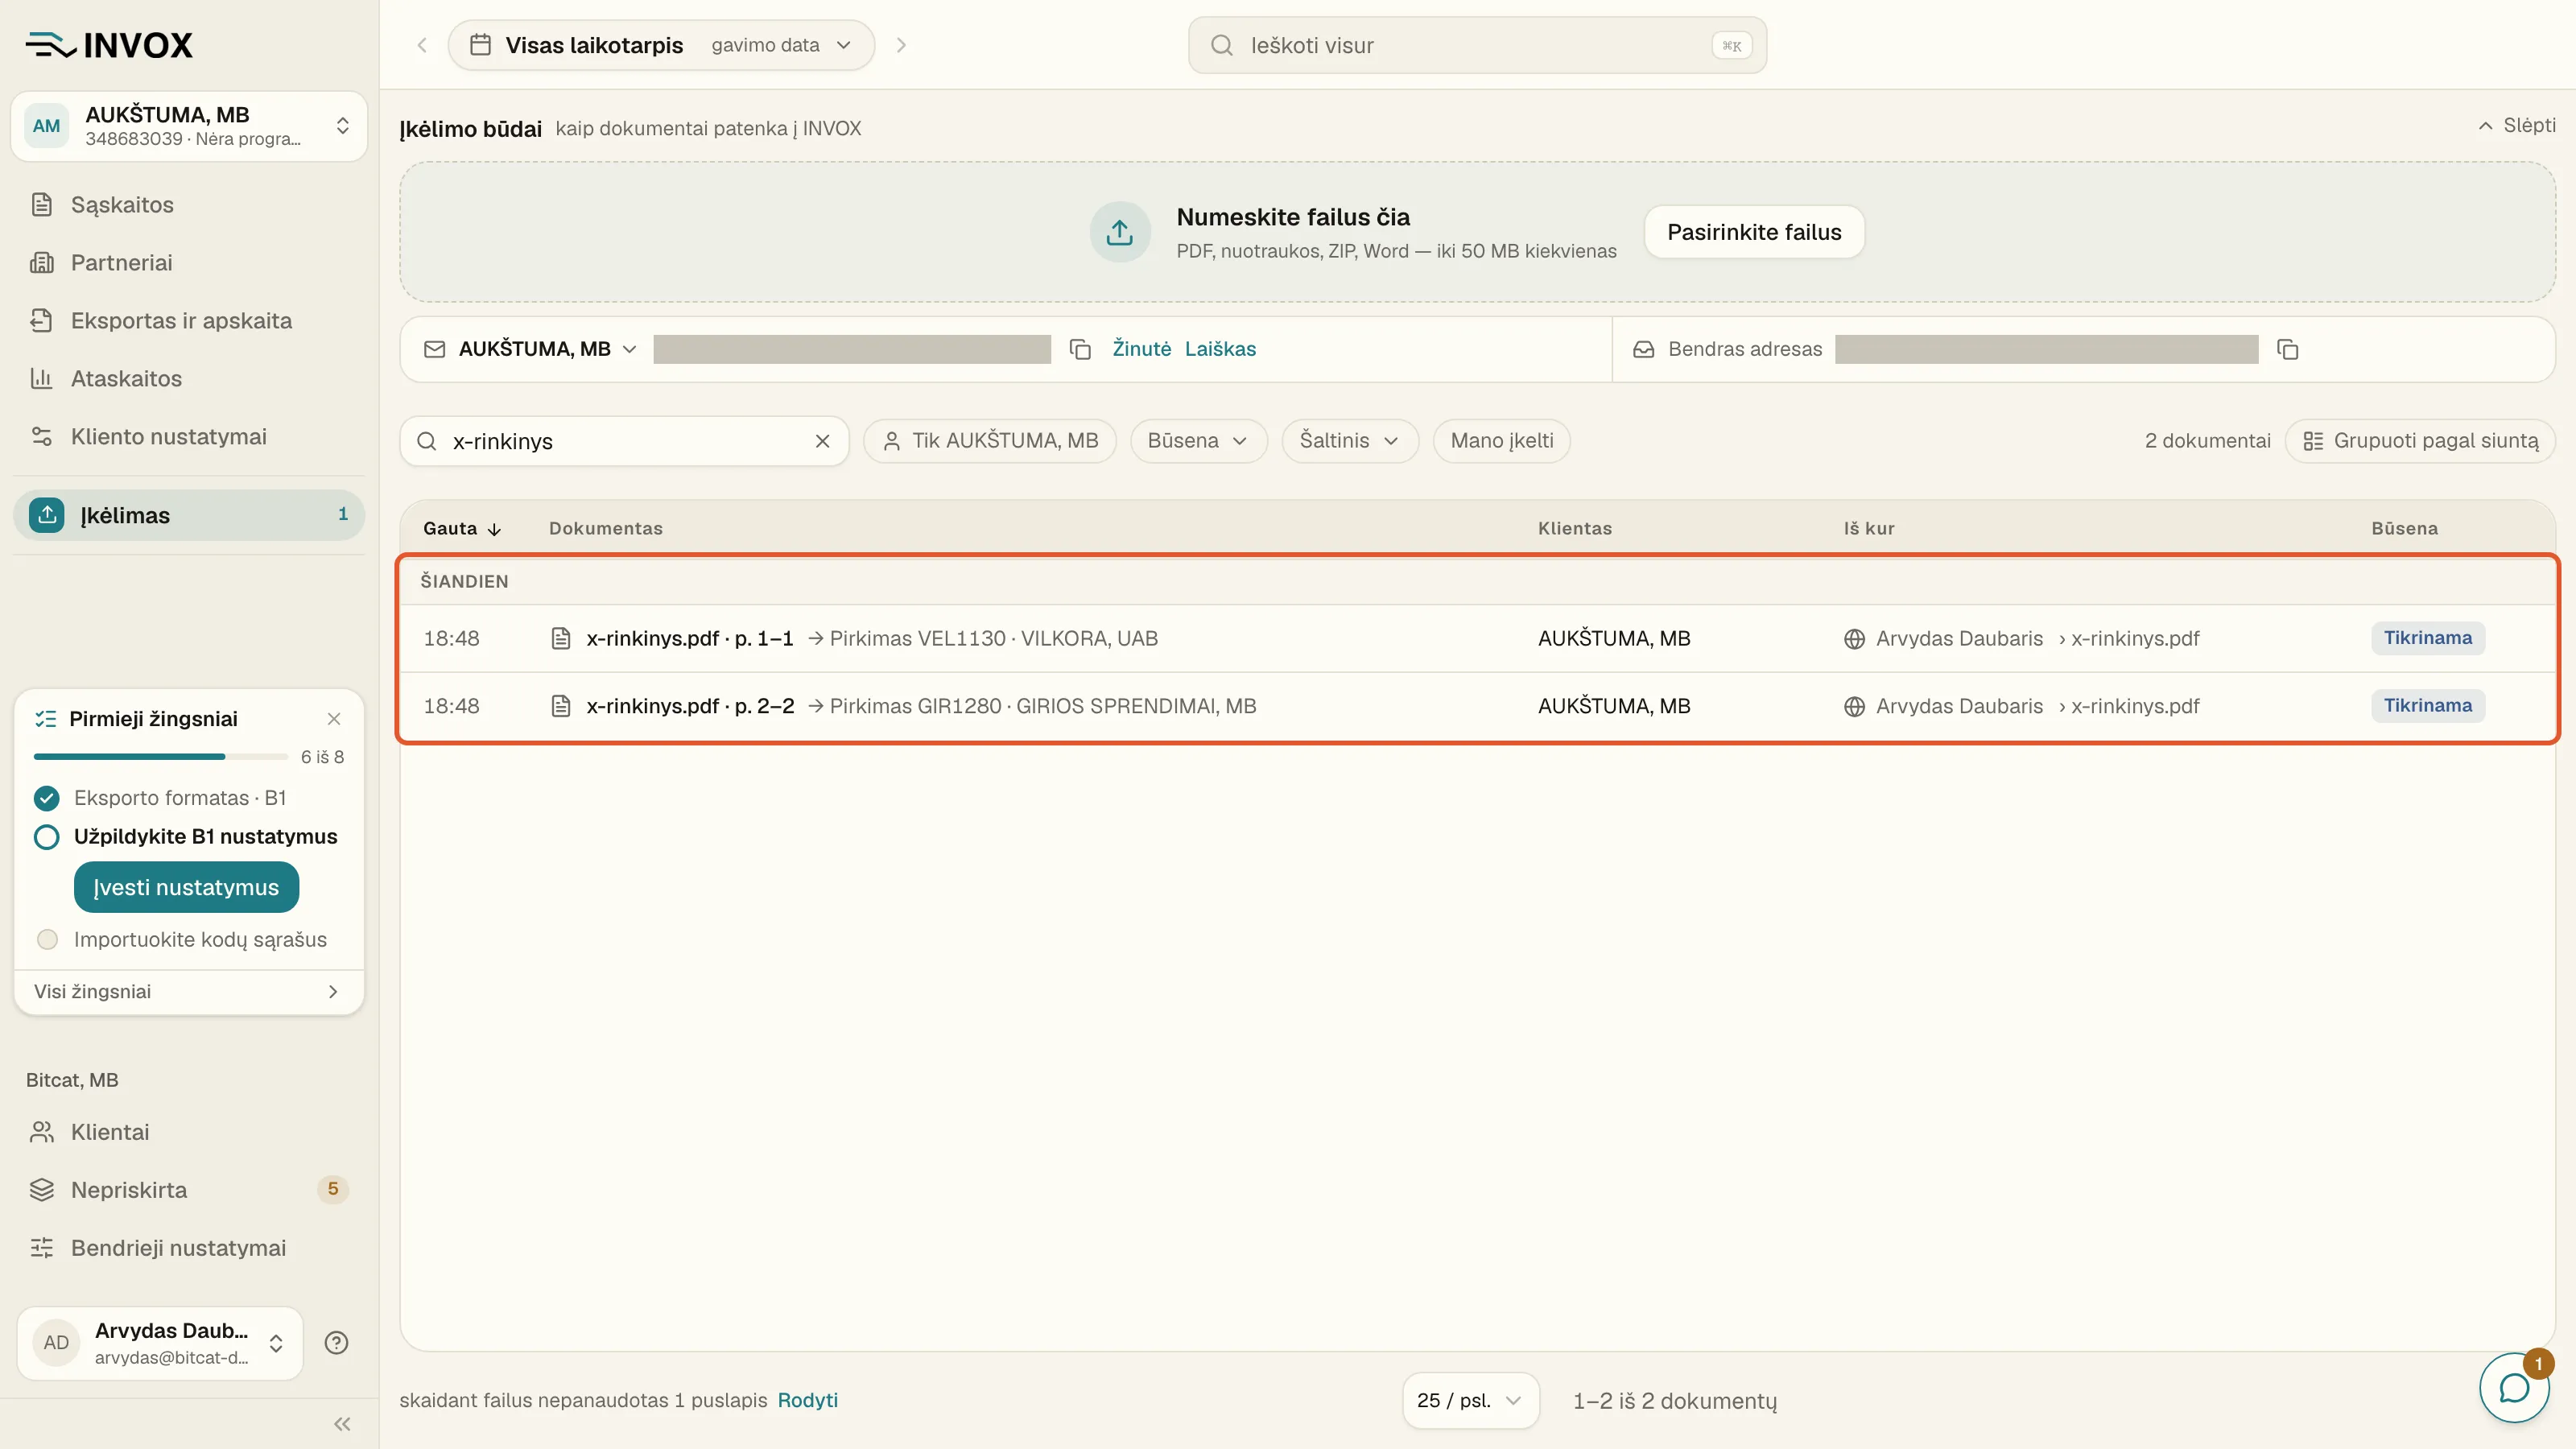Open Ataskaitos in sidebar
This screenshot has width=2576, height=1449.
pyautogui.click(x=126, y=379)
